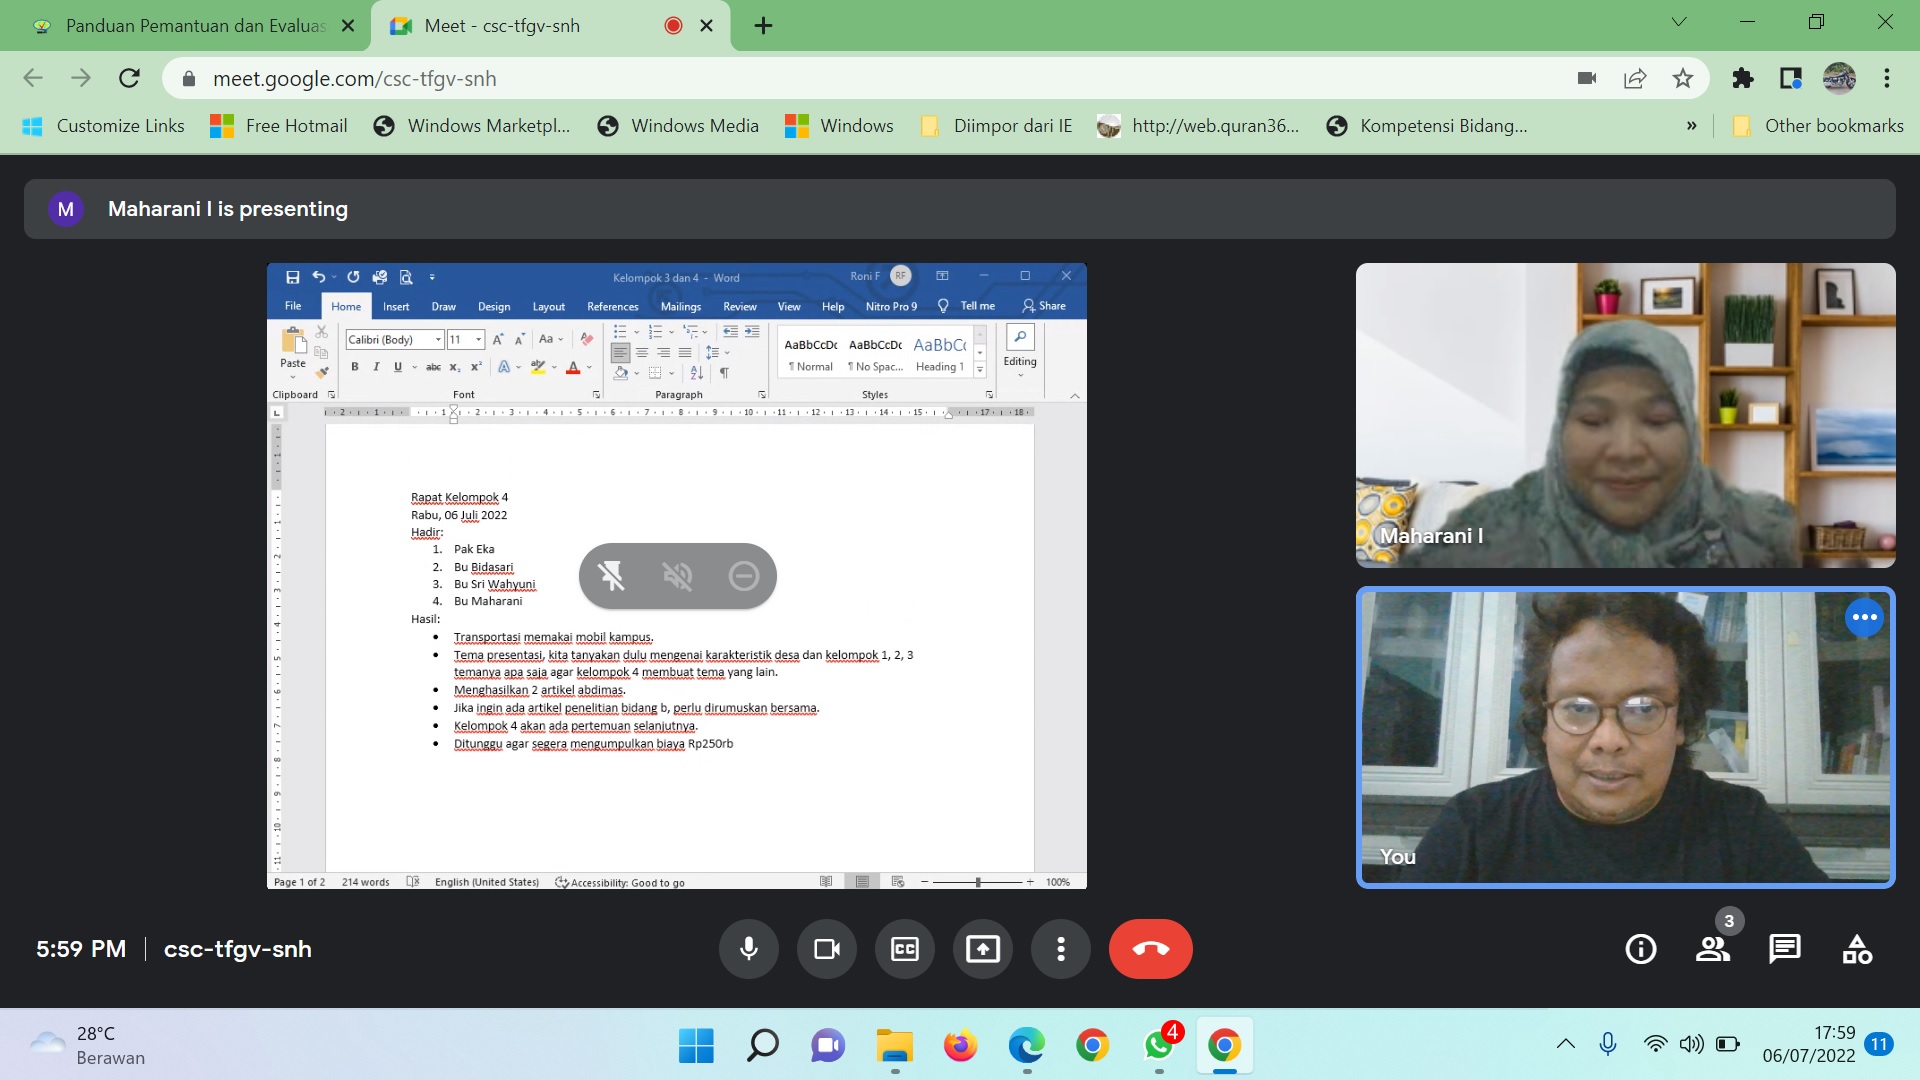
Task: Click the Present now screen-share icon
Action: point(982,948)
